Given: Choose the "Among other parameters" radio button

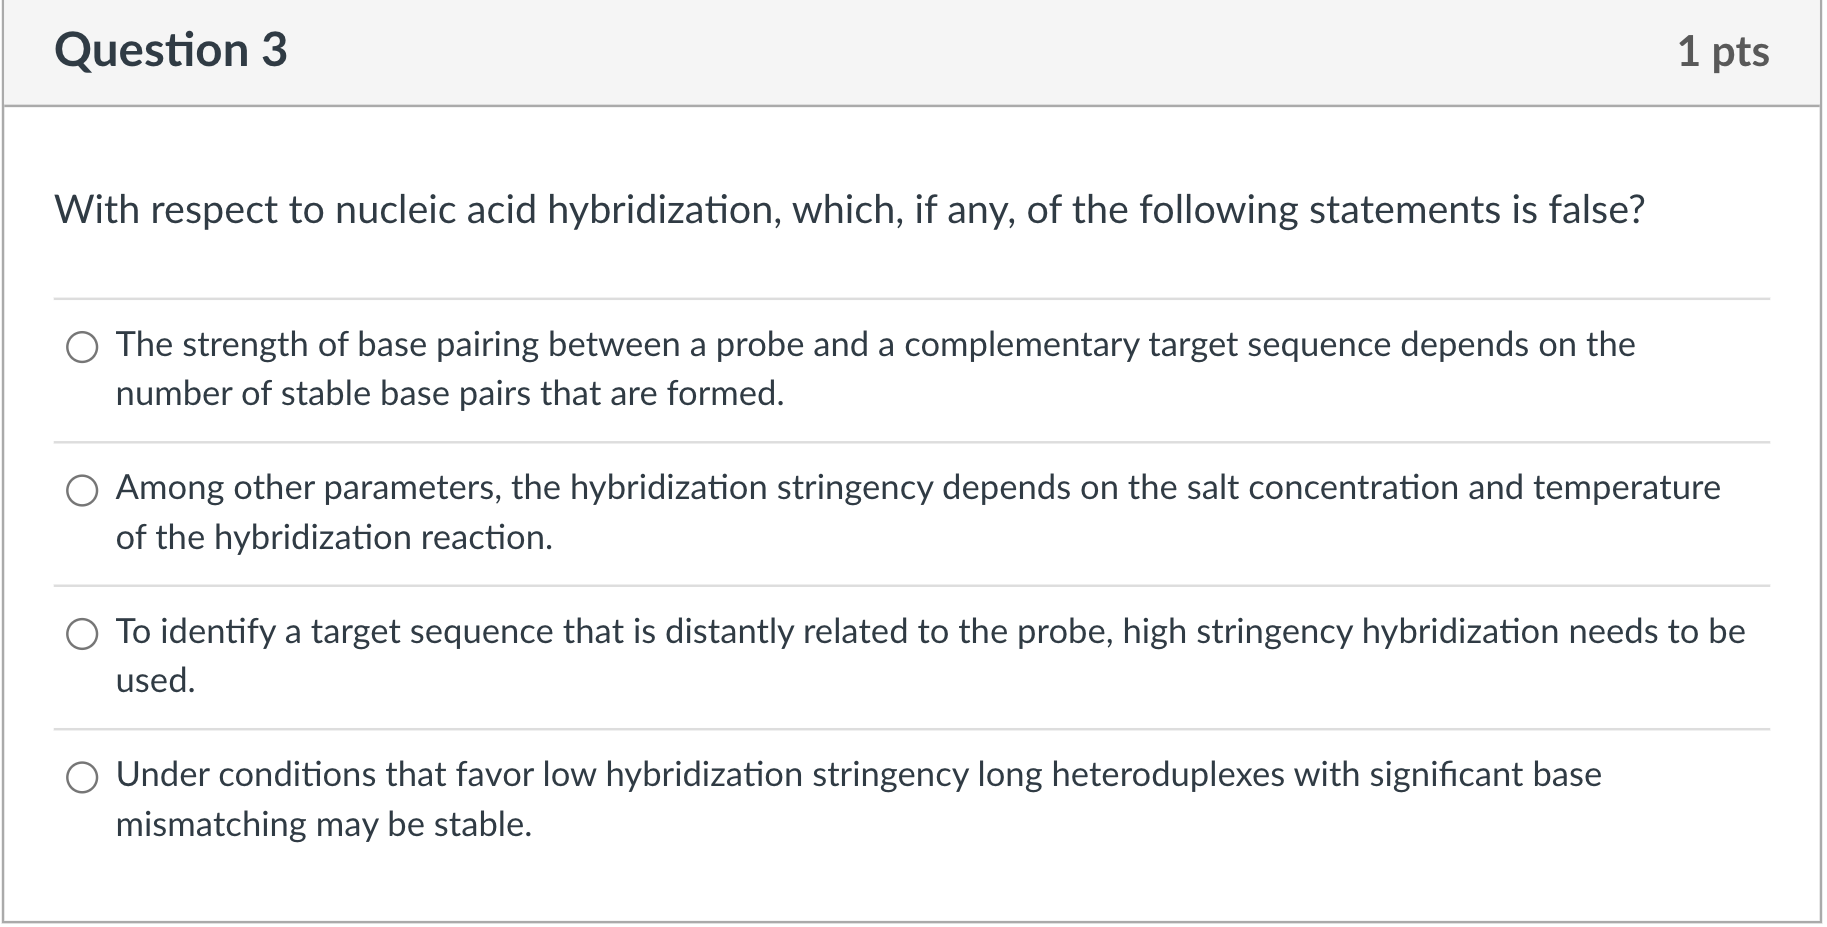Looking at the screenshot, I should 82,491.
